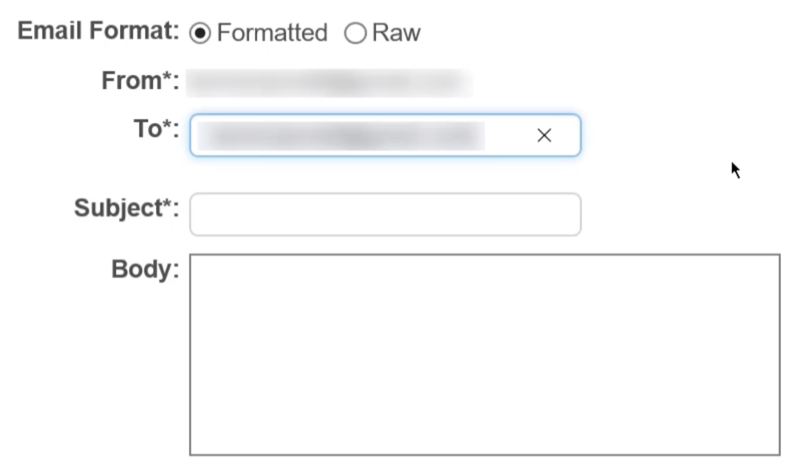Click the 'Subject*:' field label
Screen dimensions: 802x473
(126, 210)
